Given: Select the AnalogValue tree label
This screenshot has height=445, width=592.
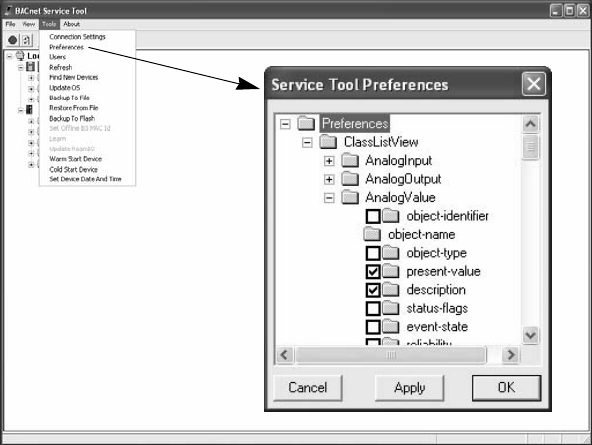Looking at the screenshot, I should coord(400,197).
